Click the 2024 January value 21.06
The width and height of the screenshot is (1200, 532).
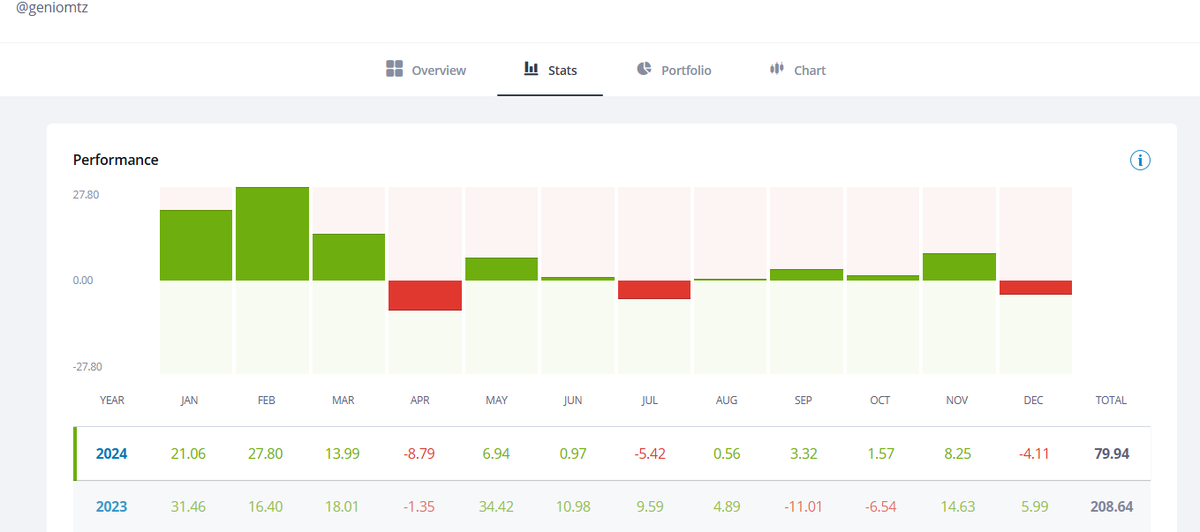pyautogui.click(x=189, y=454)
